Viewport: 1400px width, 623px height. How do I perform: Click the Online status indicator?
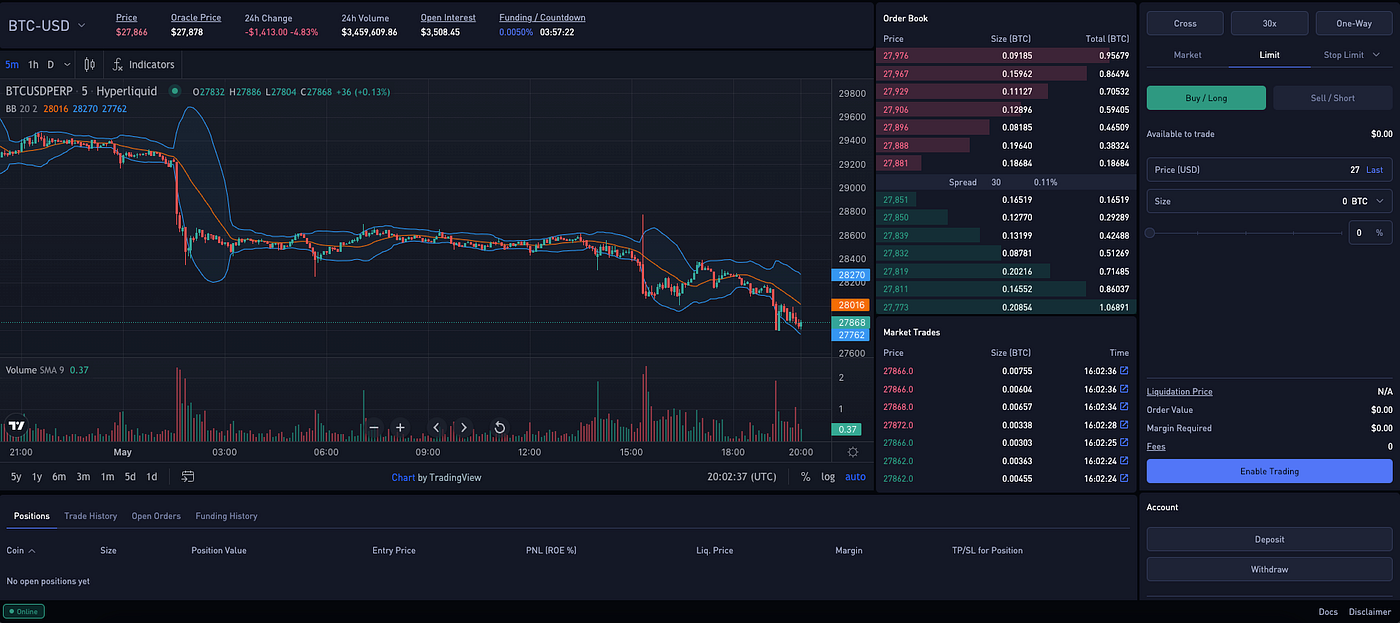pos(24,612)
